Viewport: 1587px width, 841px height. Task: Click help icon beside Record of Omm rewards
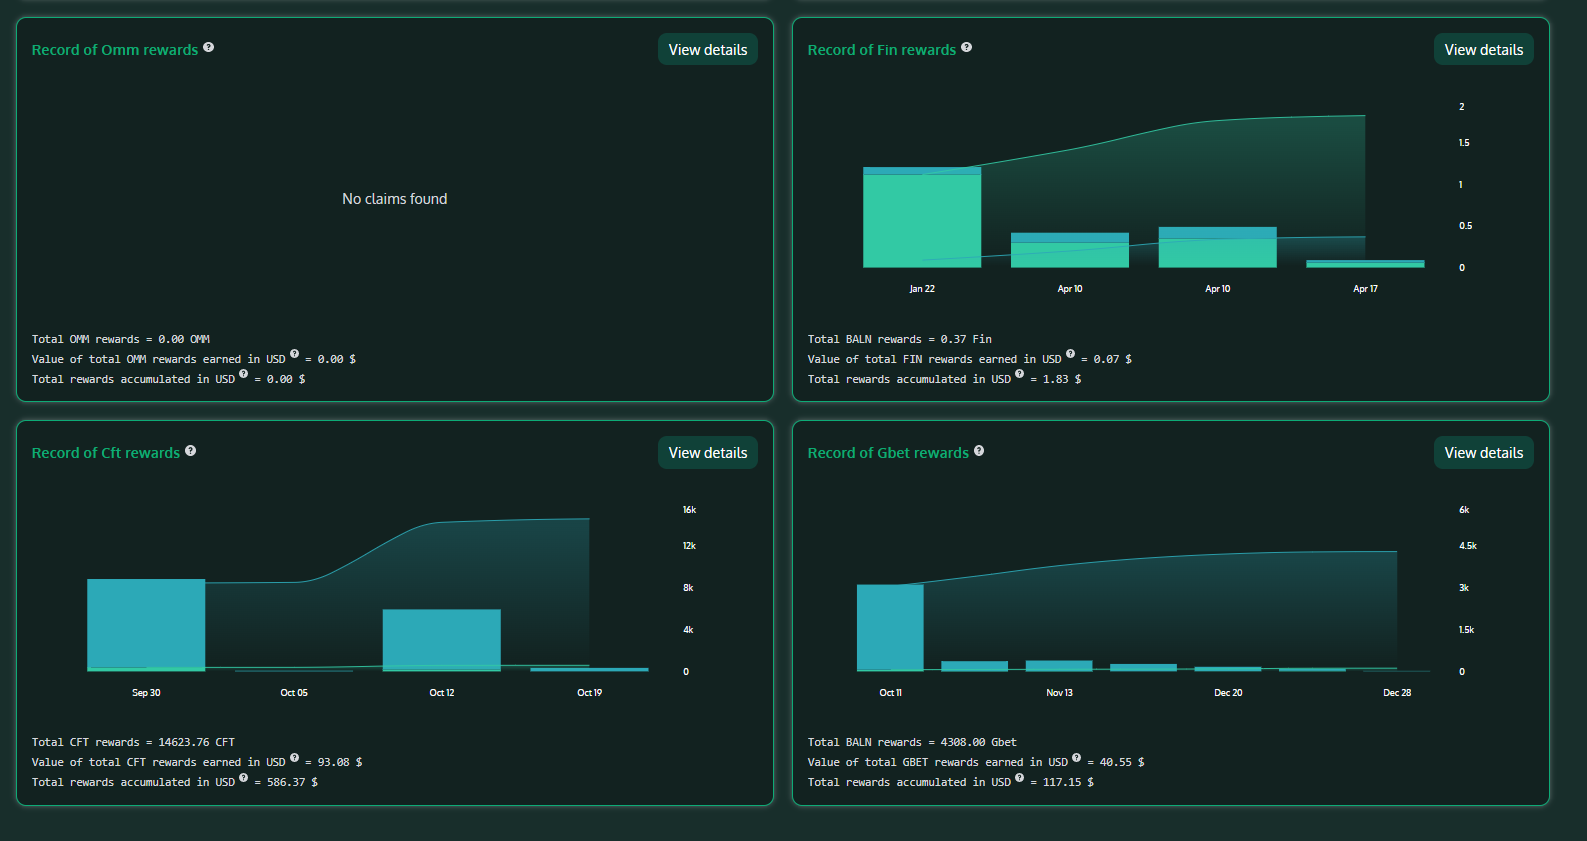[x=208, y=47]
